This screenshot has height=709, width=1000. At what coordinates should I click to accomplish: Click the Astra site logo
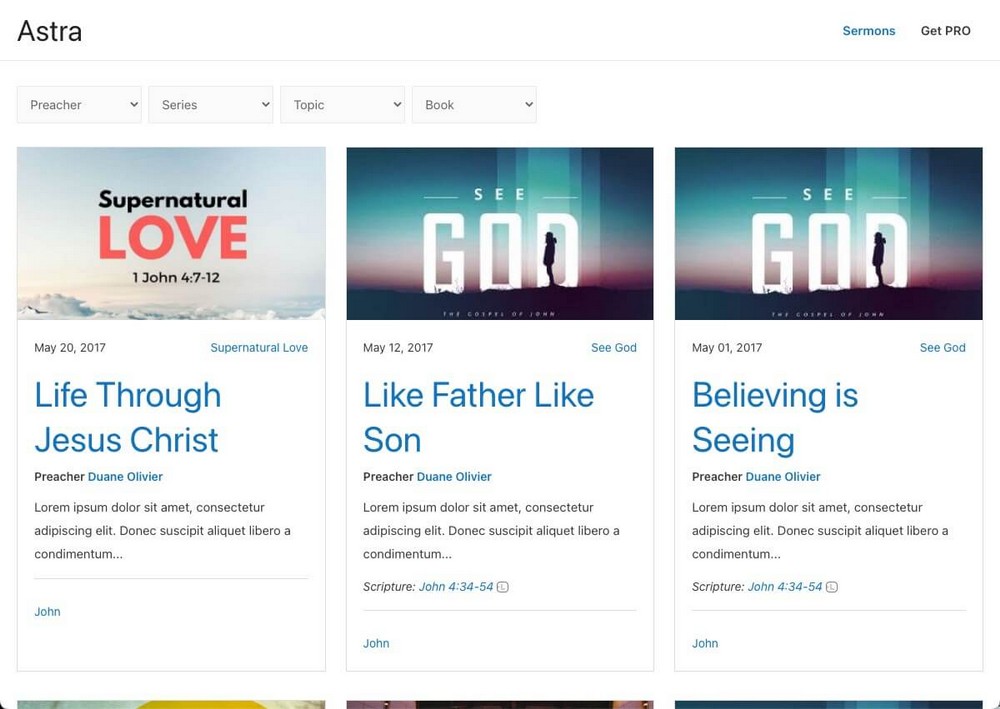pyautogui.click(x=49, y=31)
